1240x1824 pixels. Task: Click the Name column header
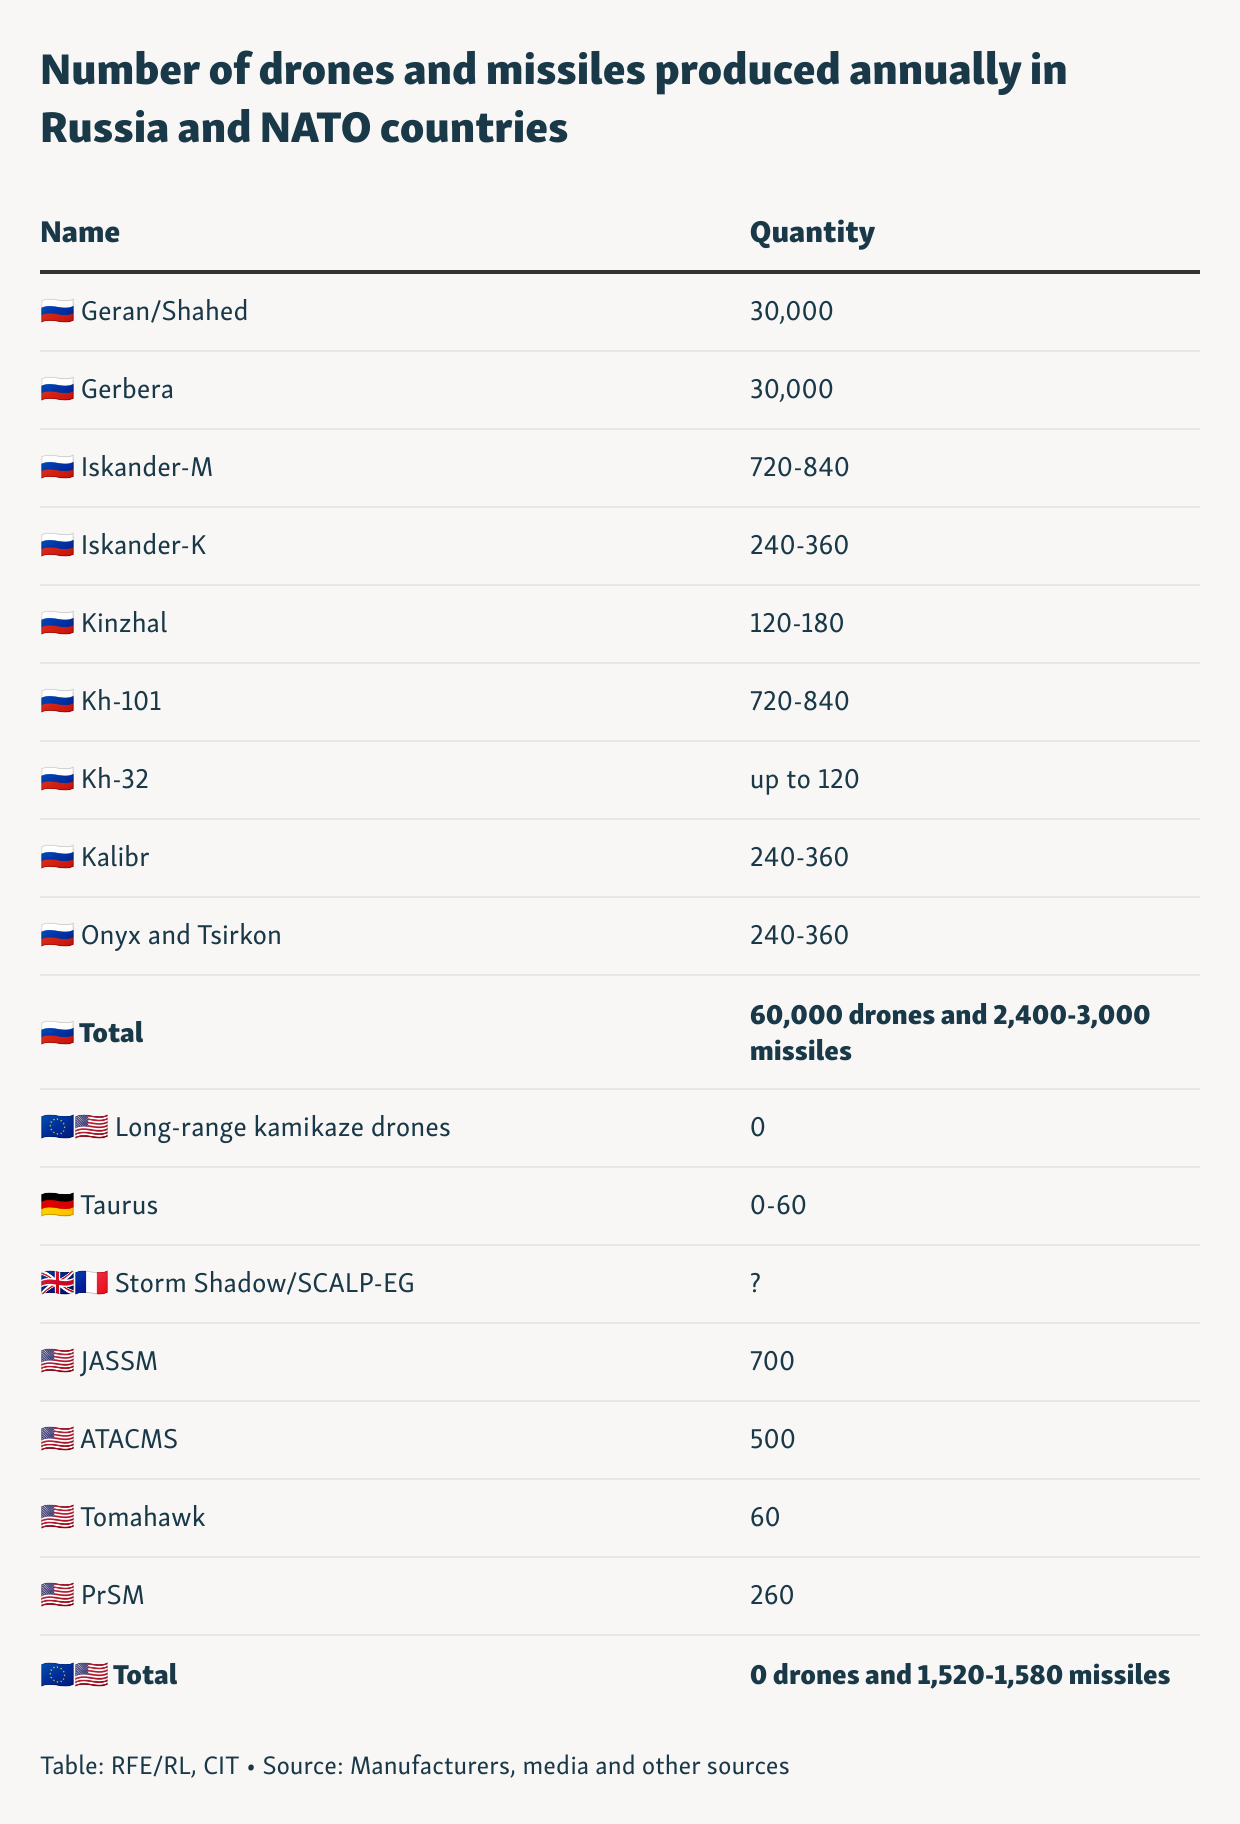coord(80,232)
